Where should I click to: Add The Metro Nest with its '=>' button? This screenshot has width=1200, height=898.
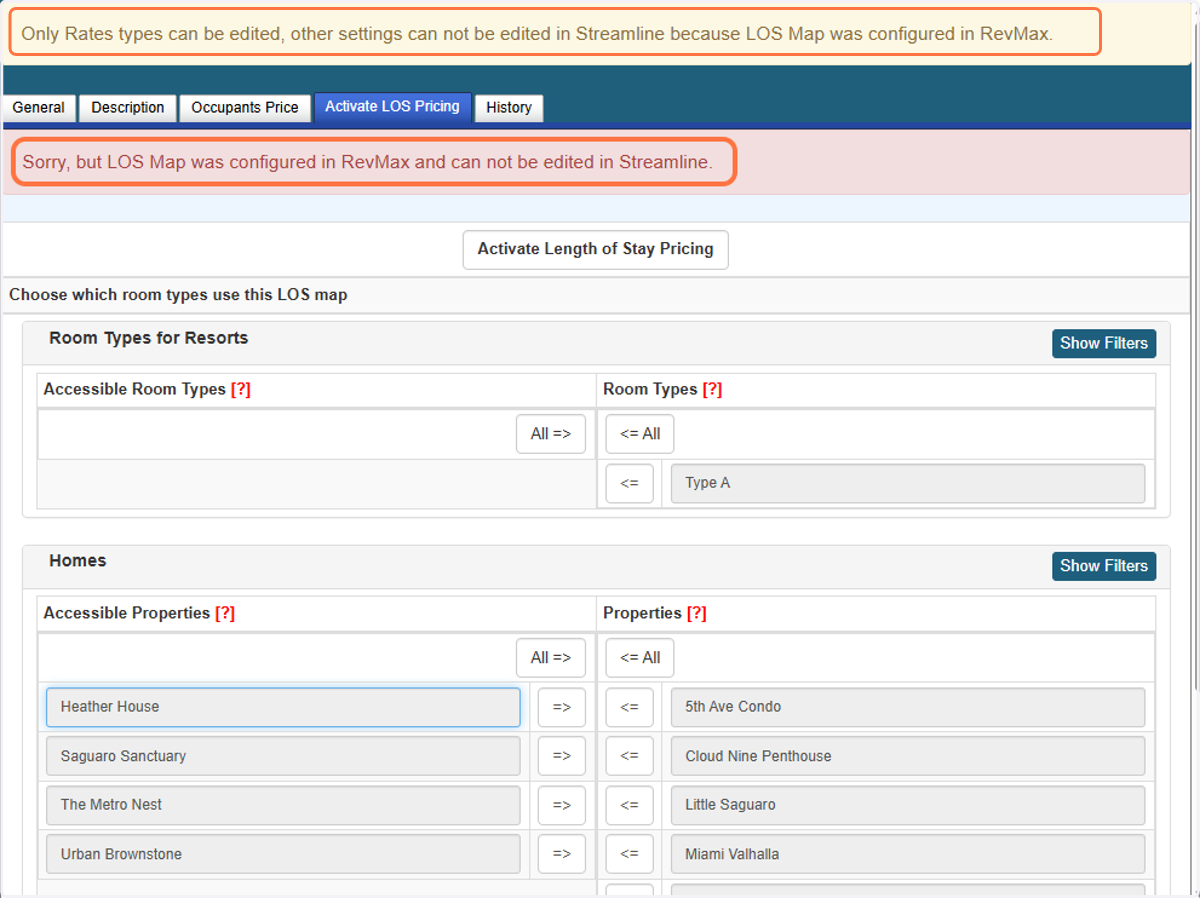coord(562,805)
